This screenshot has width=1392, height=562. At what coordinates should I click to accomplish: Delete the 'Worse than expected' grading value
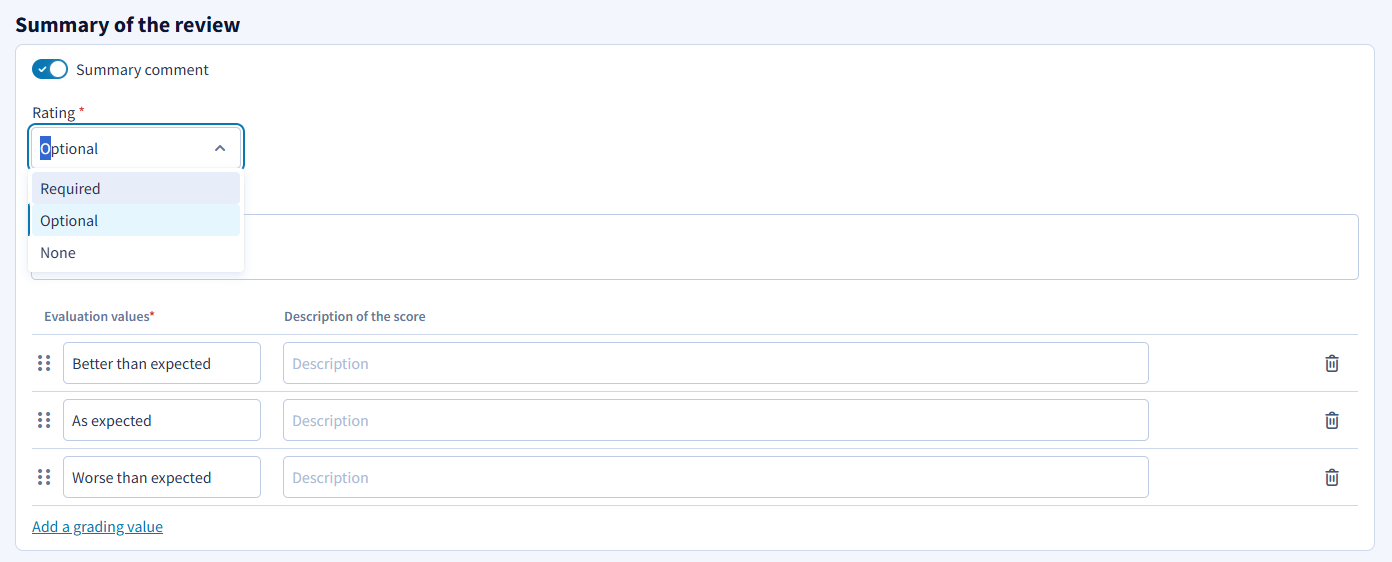(1332, 478)
